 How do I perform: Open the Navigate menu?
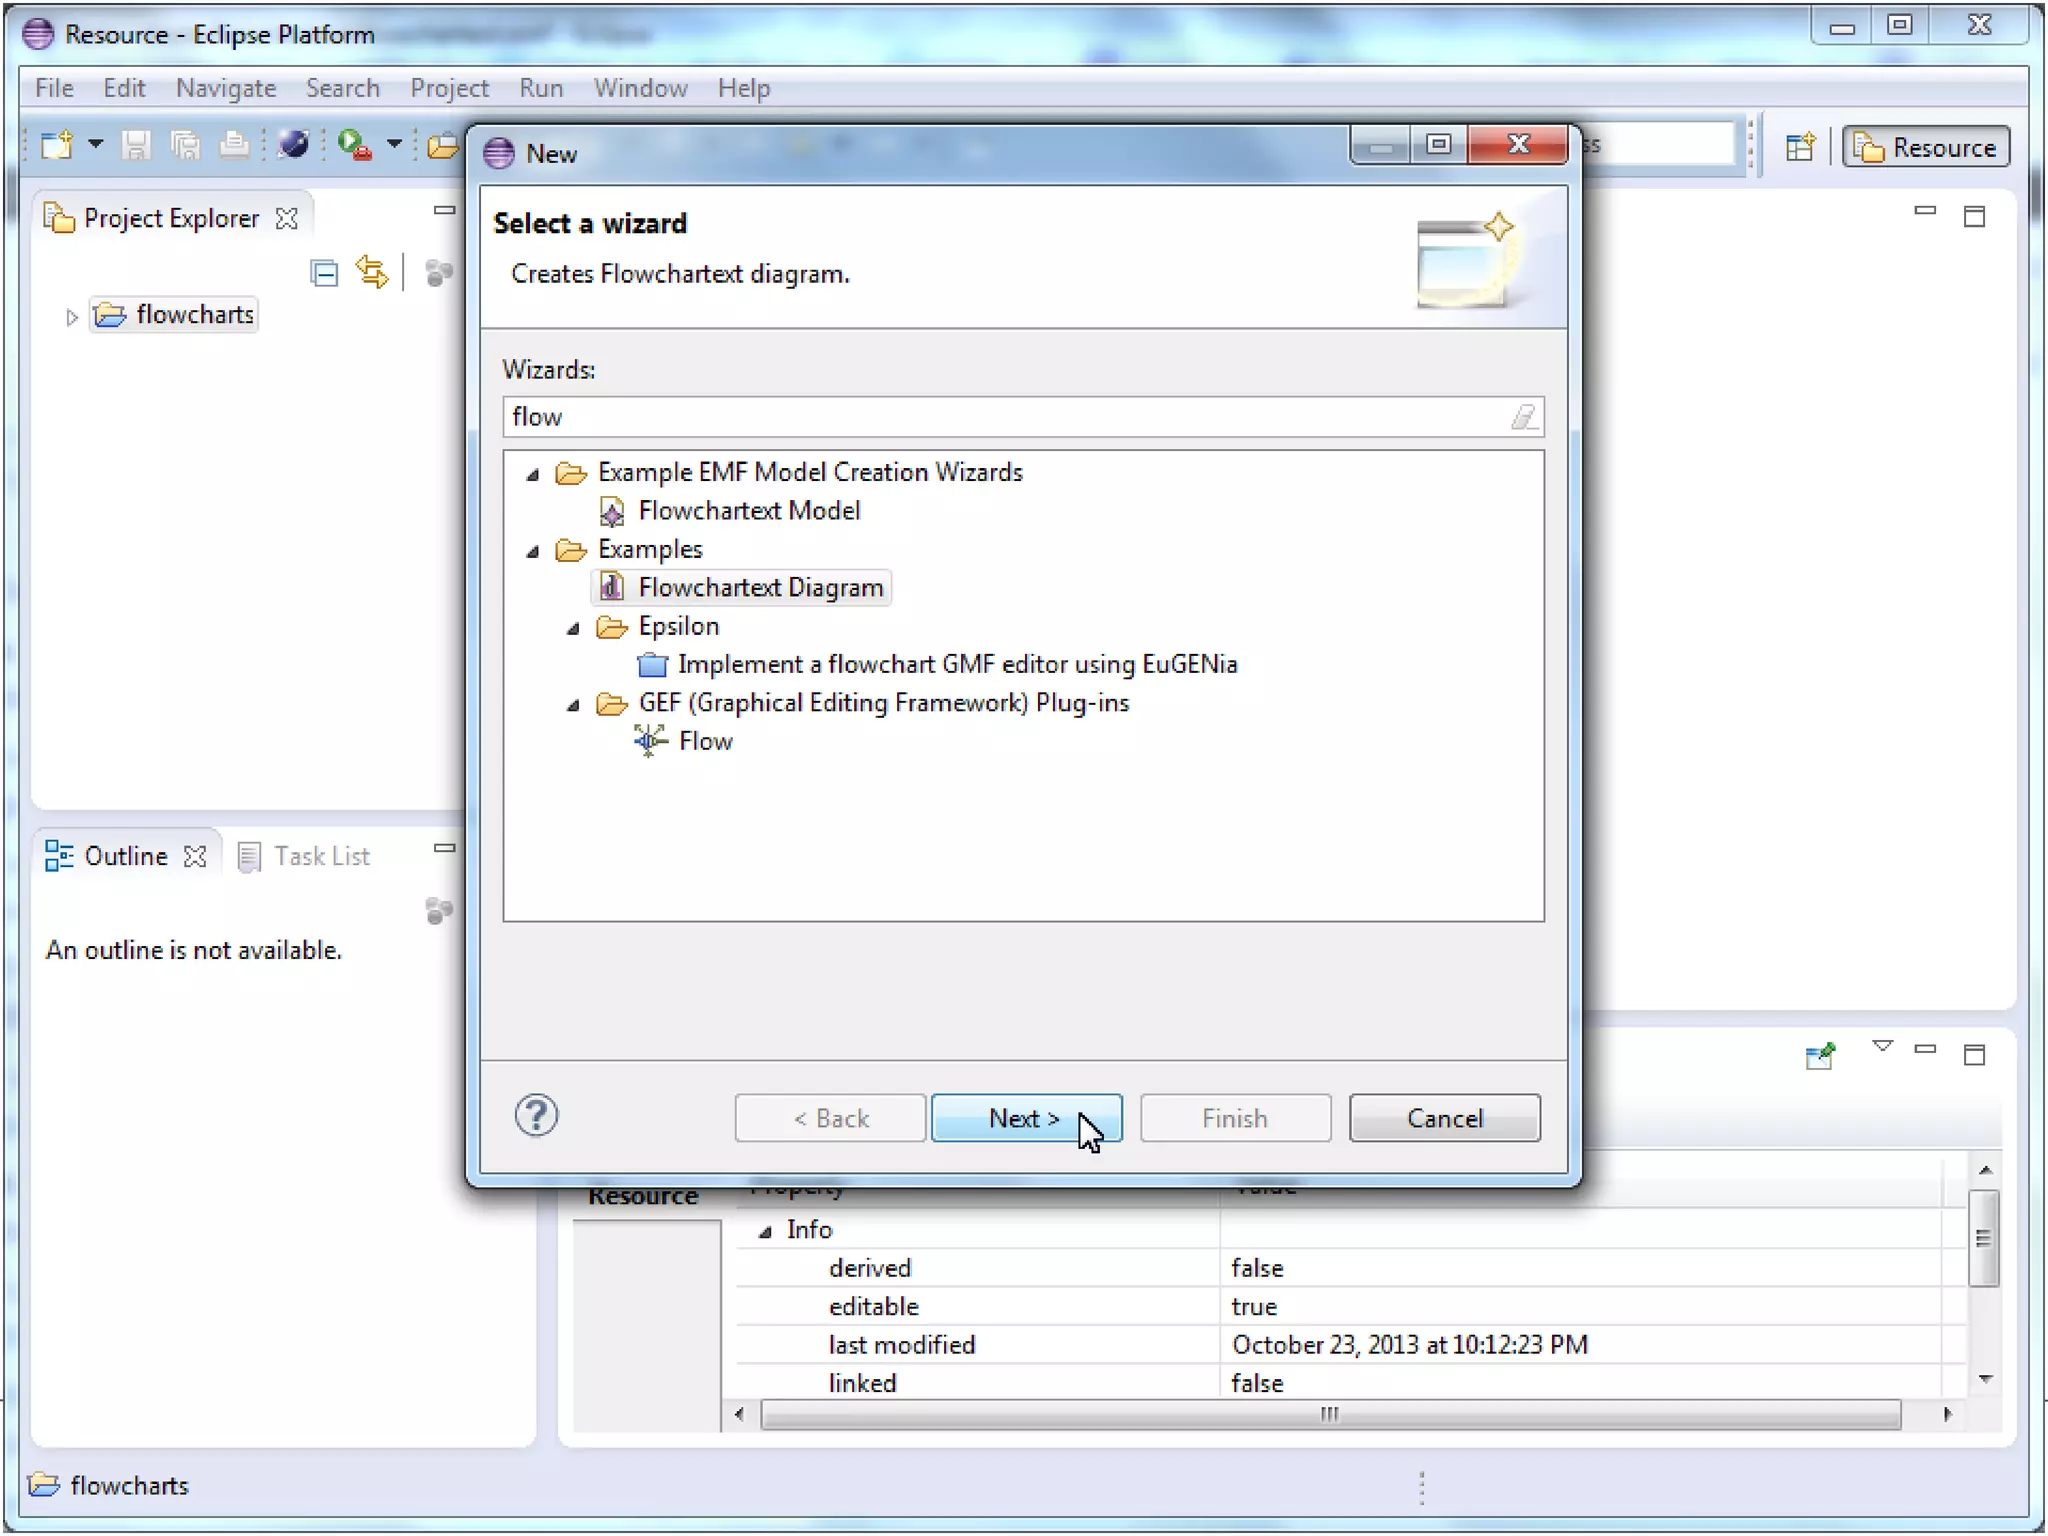pos(225,88)
